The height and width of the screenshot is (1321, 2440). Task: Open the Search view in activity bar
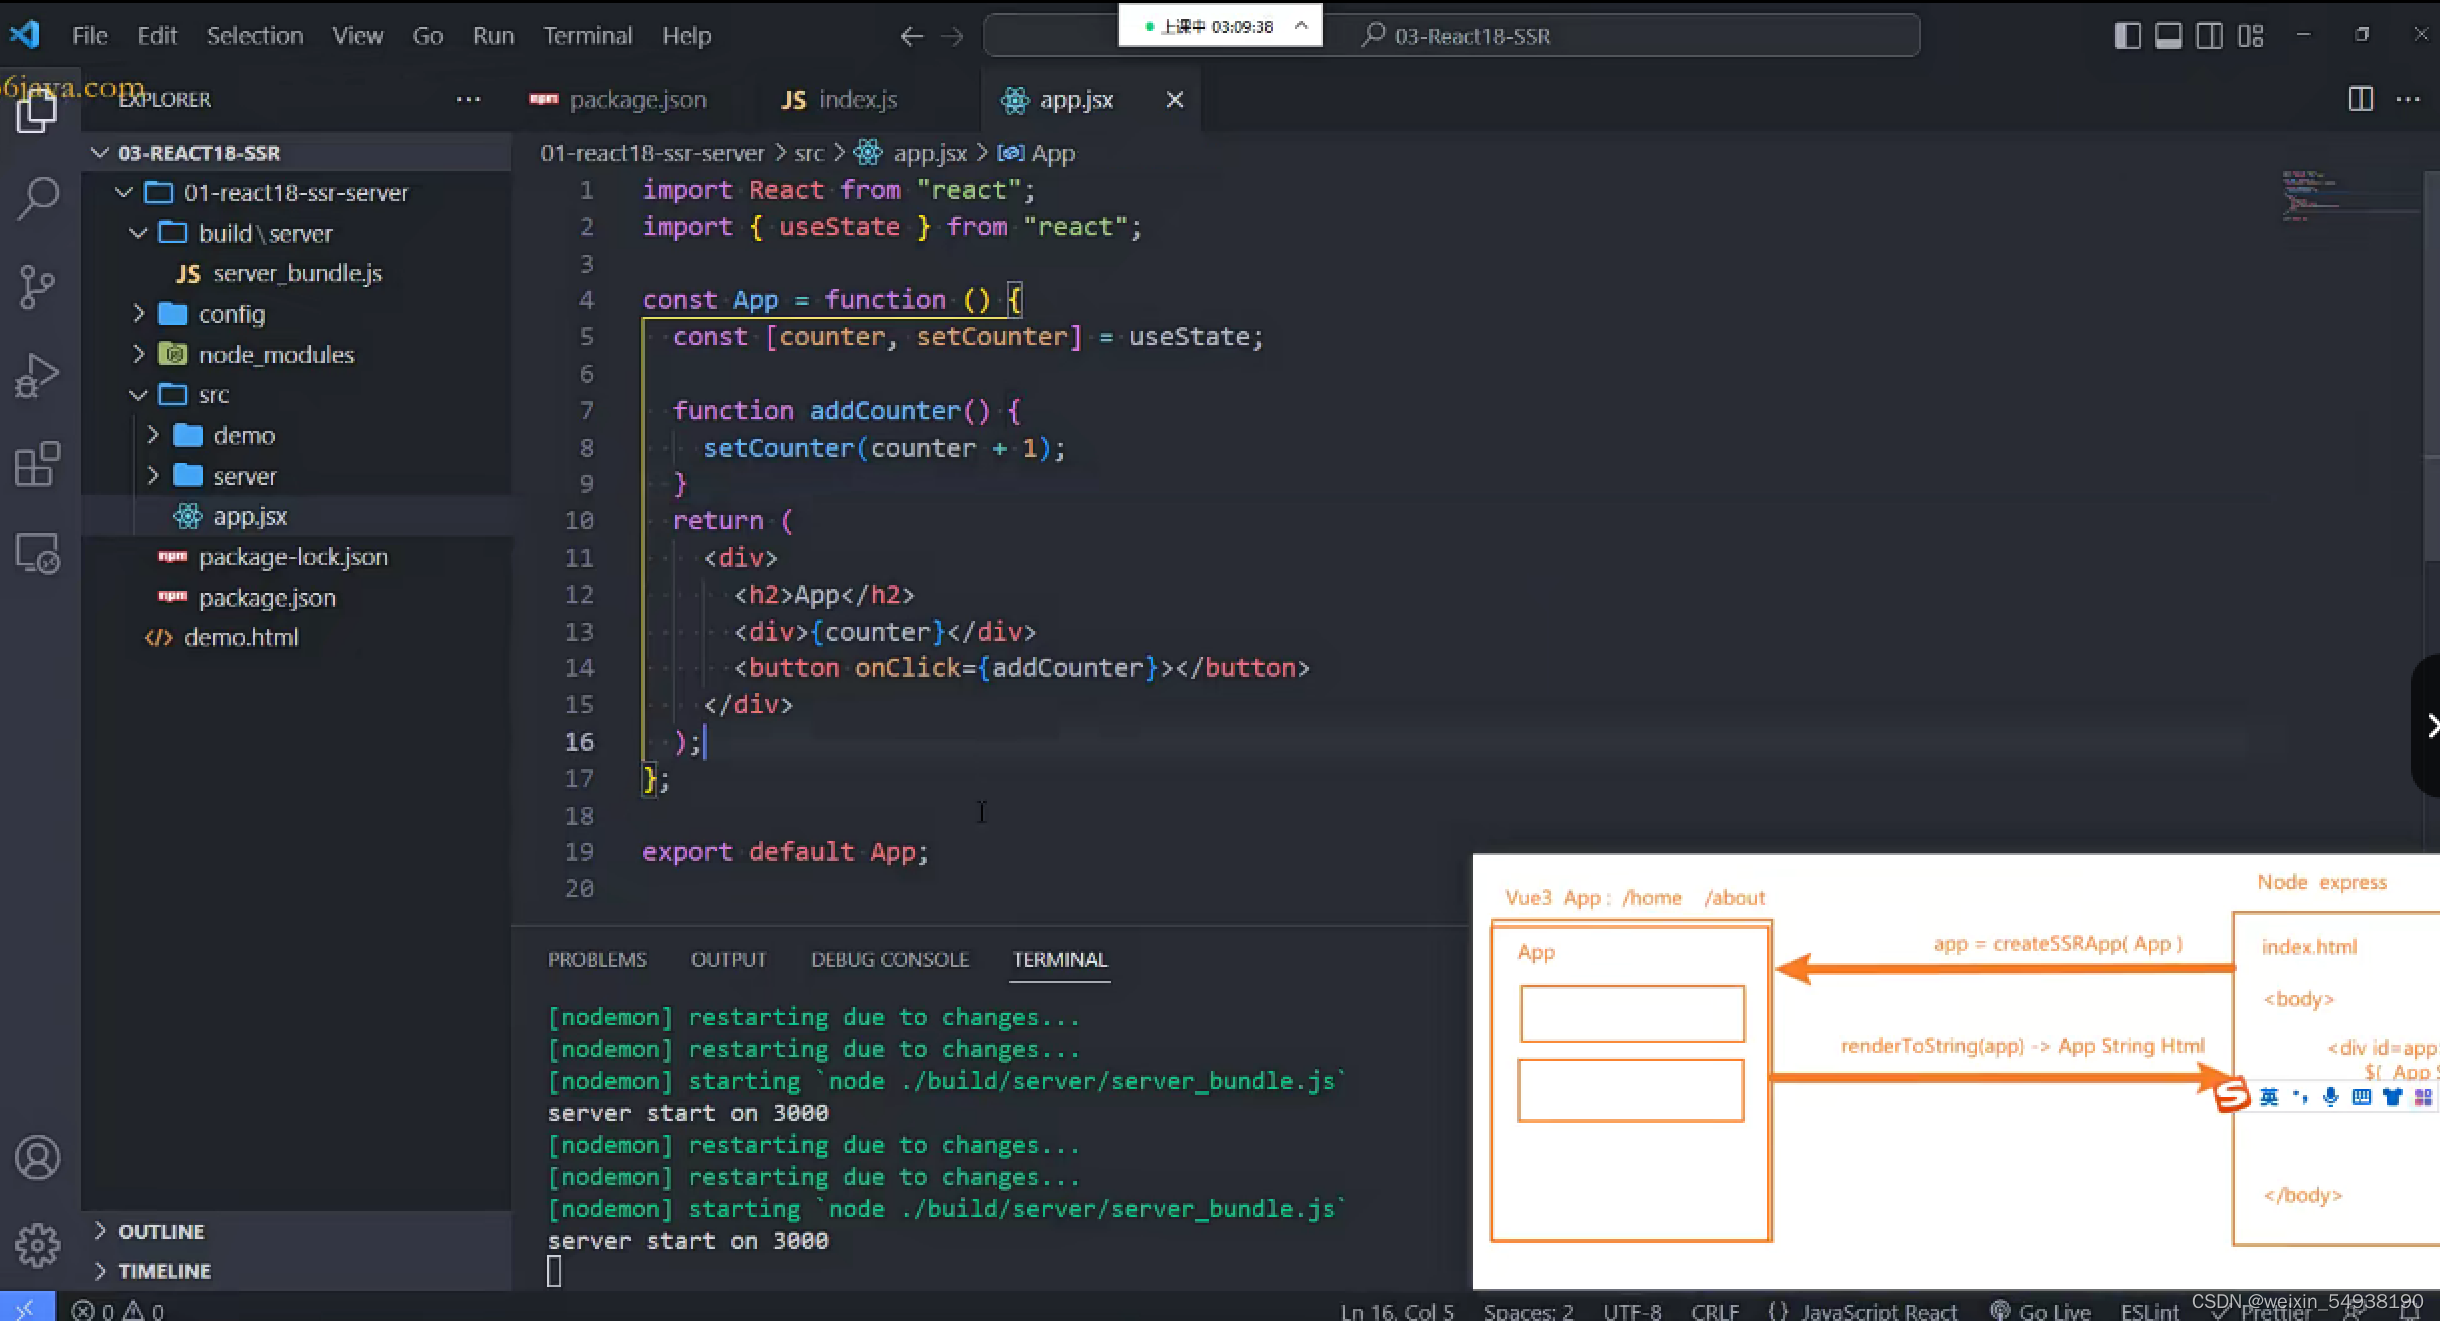point(38,198)
